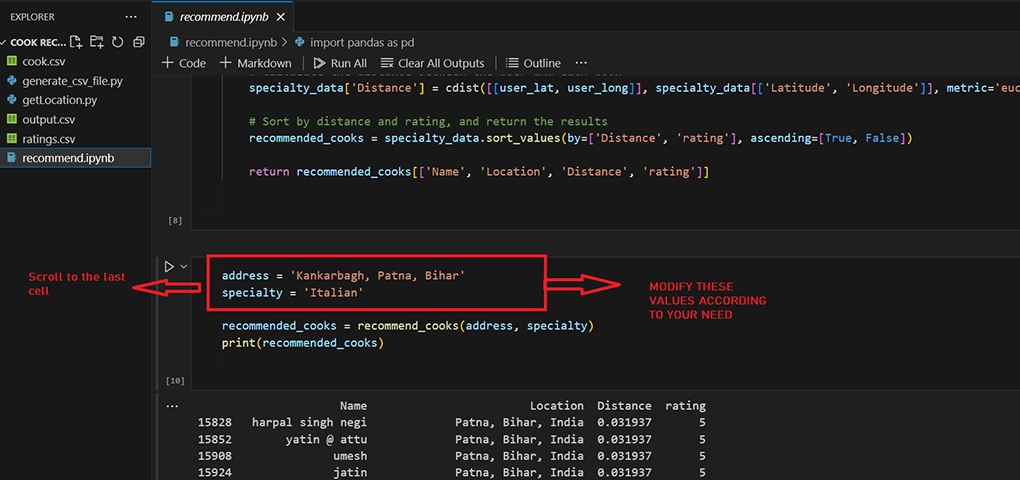
Task: Refresh the Explorer file list
Action: click(118, 42)
